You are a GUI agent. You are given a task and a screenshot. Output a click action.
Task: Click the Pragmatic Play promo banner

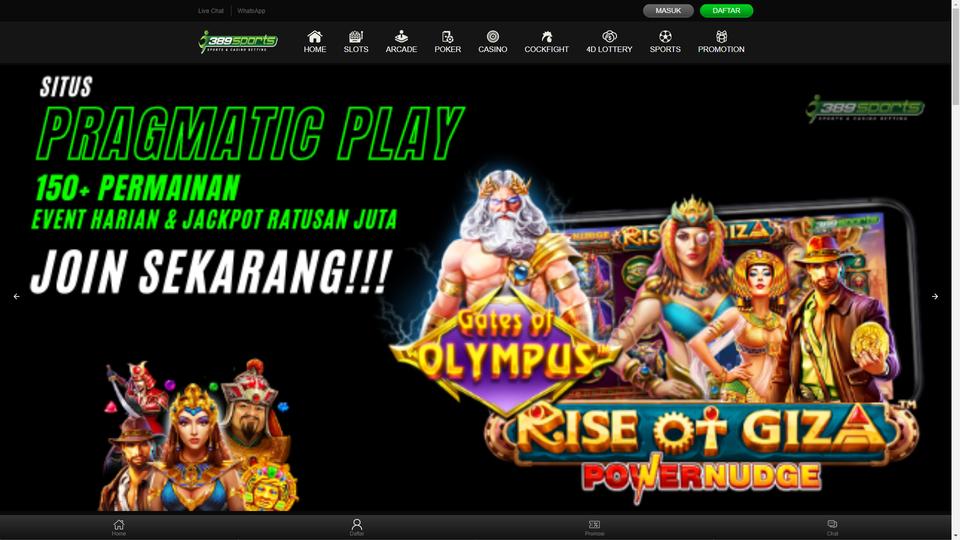(476, 288)
